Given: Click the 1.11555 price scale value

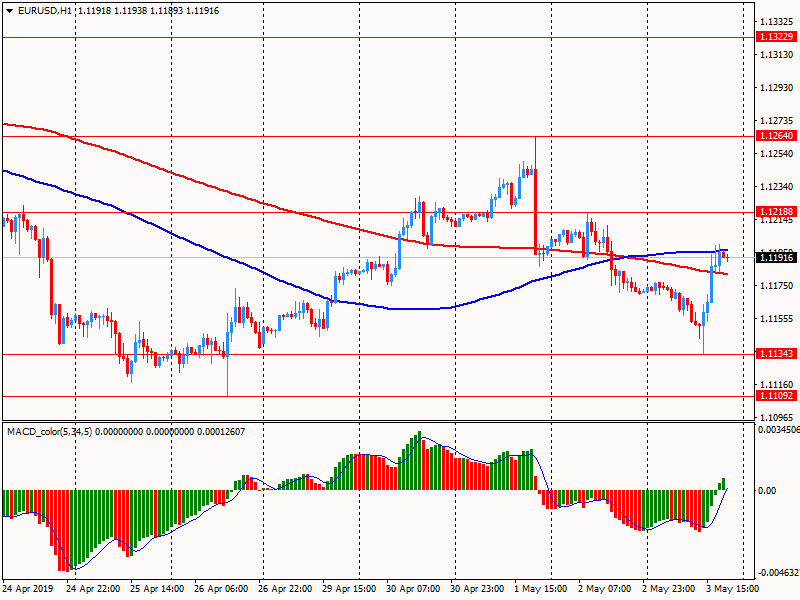Looking at the screenshot, I should pos(777,319).
